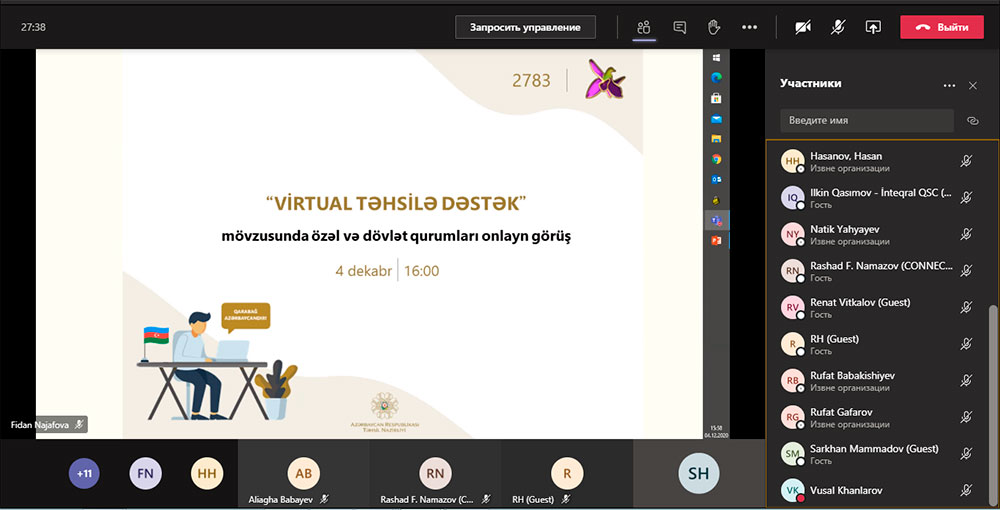Open more actions menu in top toolbar
The height and width of the screenshot is (510, 1000).
(x=749, y=27)
